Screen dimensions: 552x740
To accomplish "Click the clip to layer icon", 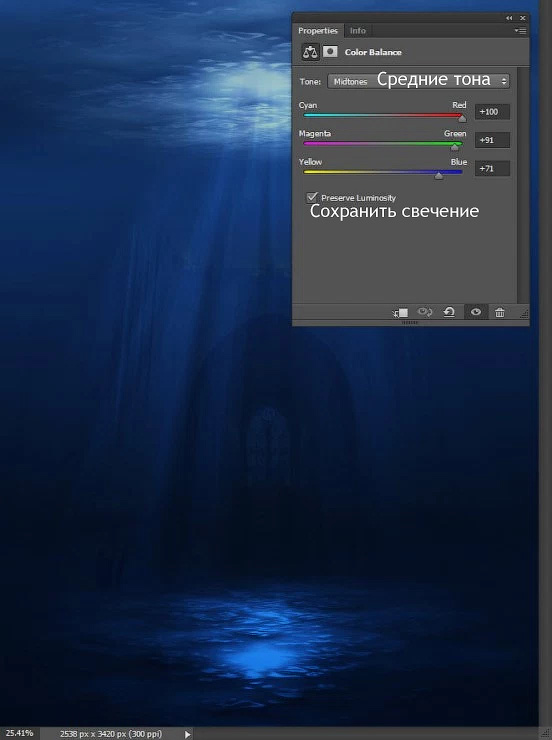I will click(401, 312).
